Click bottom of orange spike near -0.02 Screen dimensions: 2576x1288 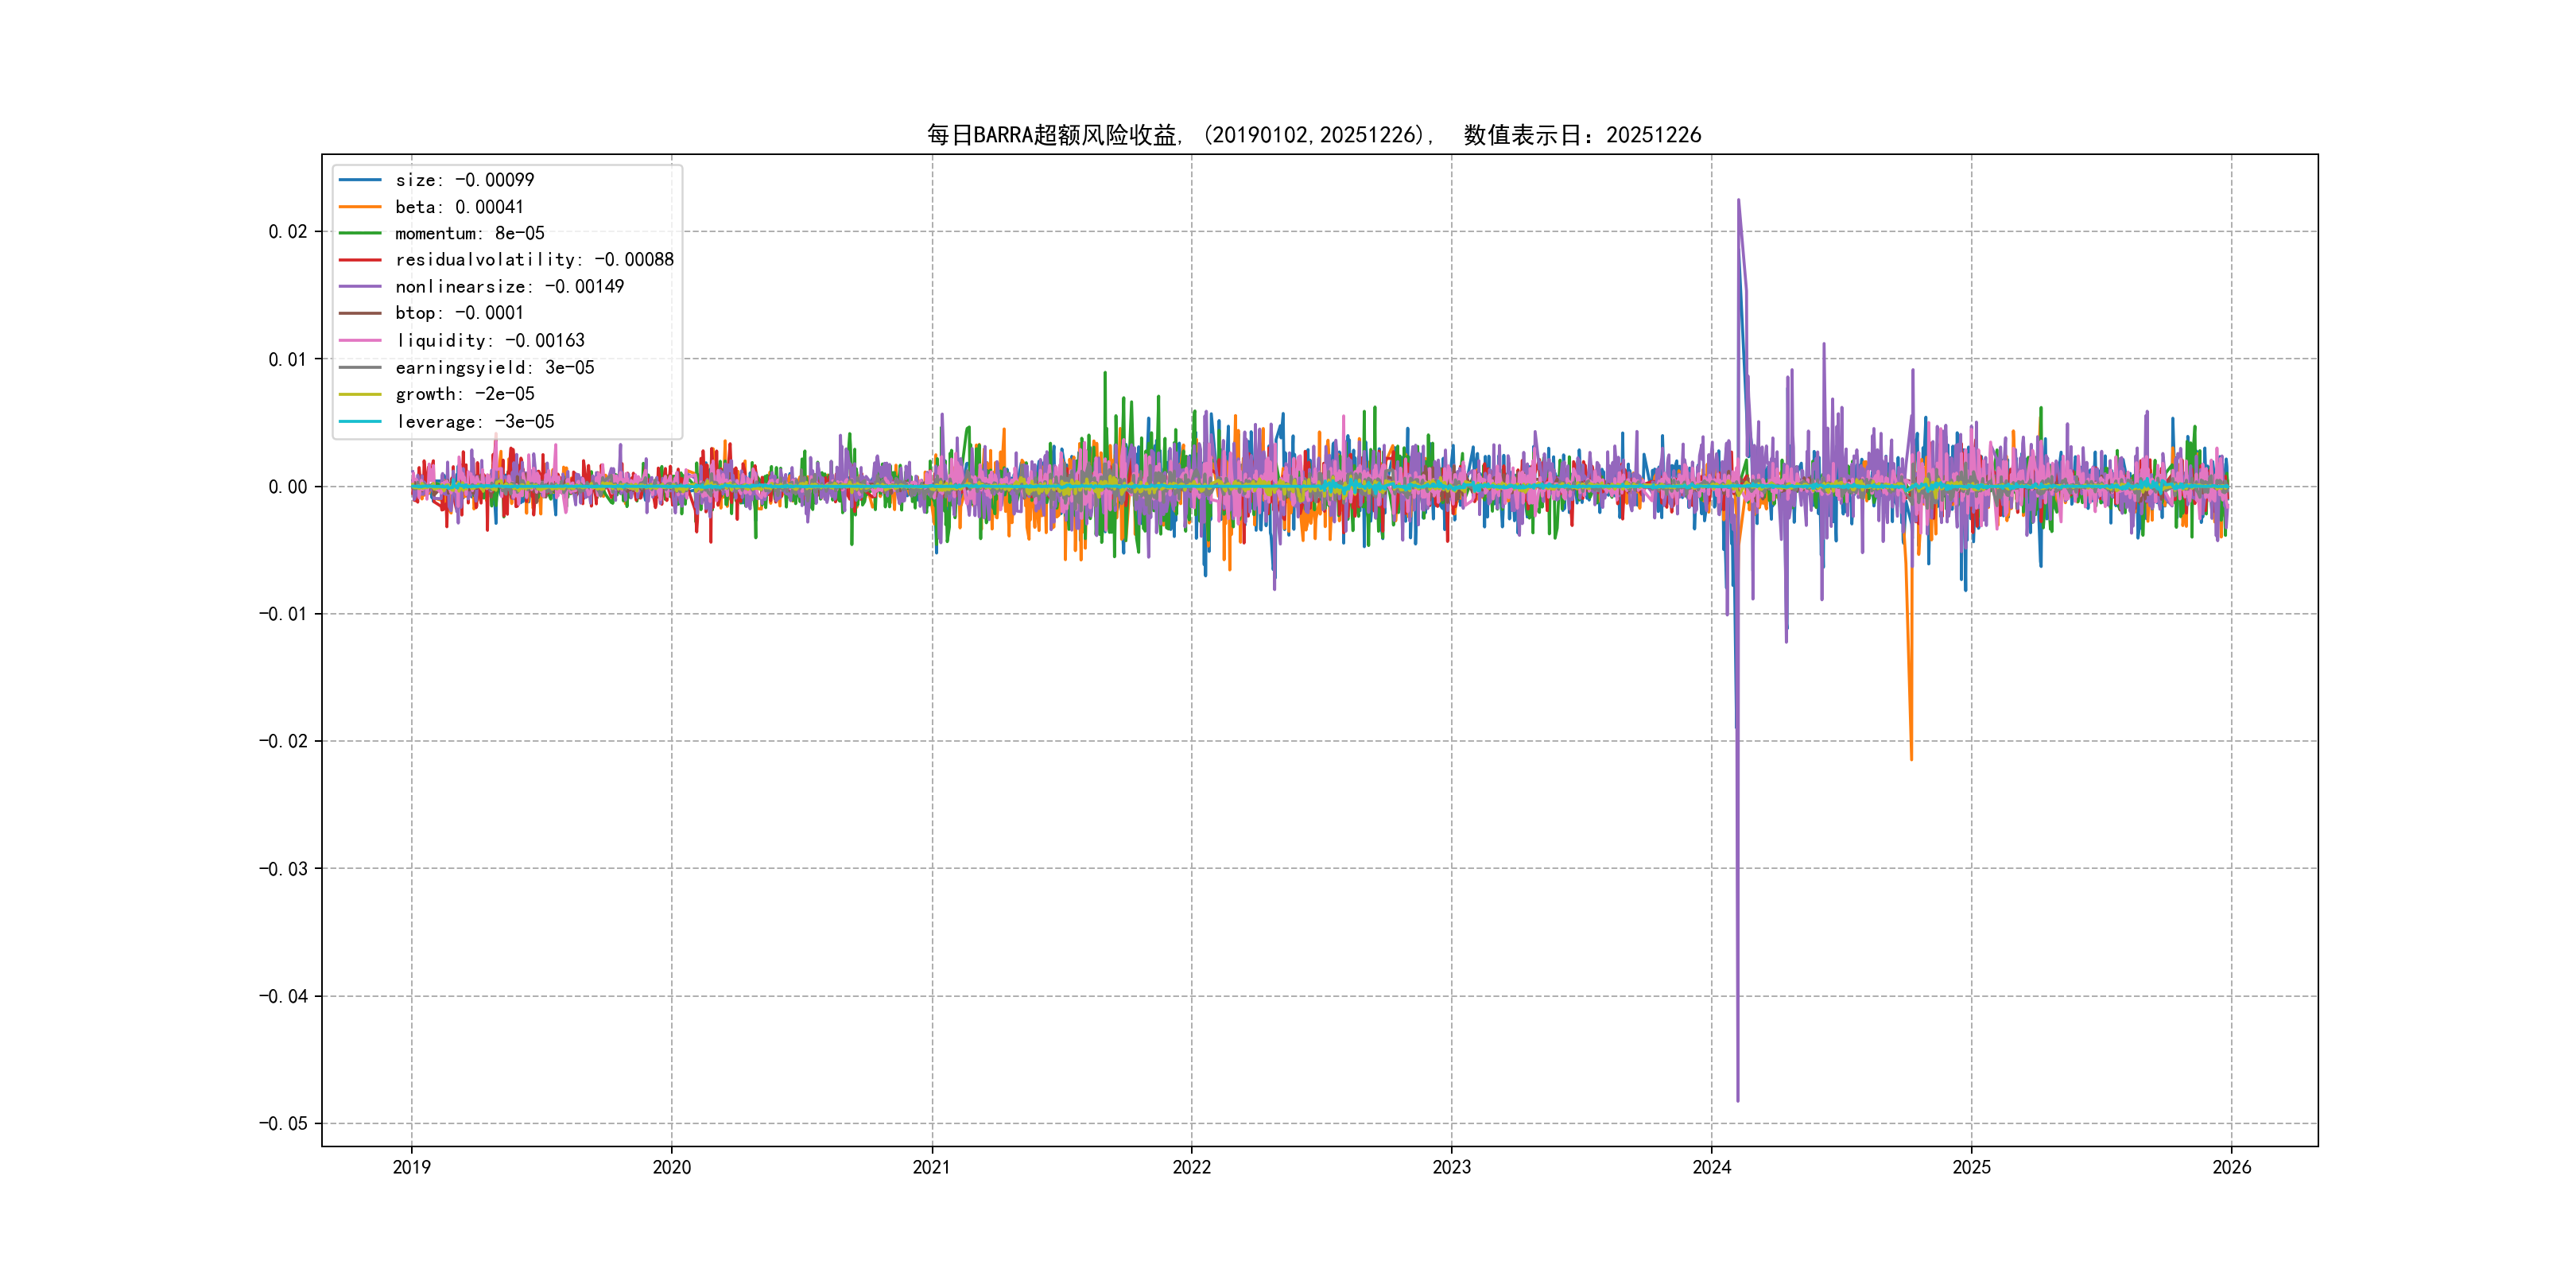coord(1911,759)
